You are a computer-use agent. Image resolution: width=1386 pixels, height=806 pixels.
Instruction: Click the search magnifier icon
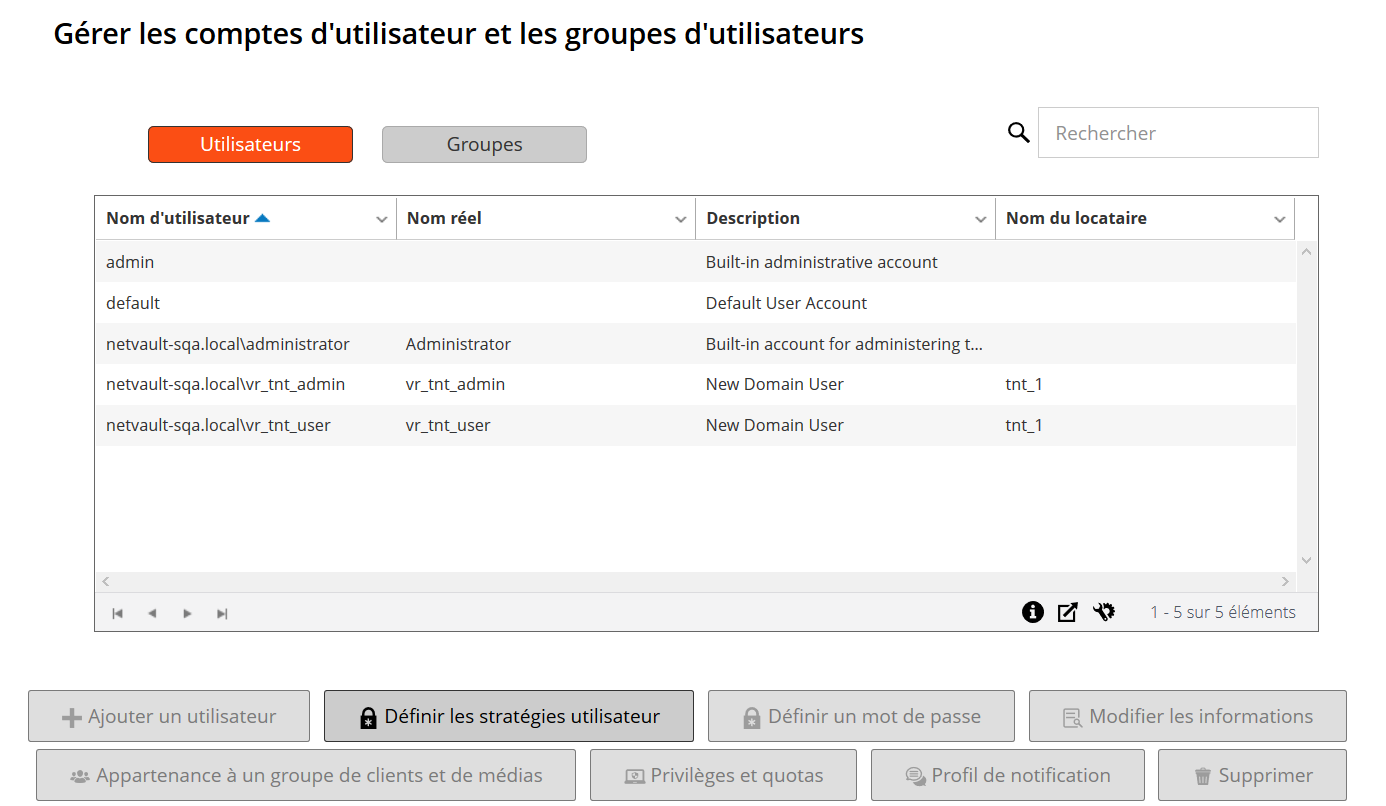pyautogui.click(x=1018, y=133)
